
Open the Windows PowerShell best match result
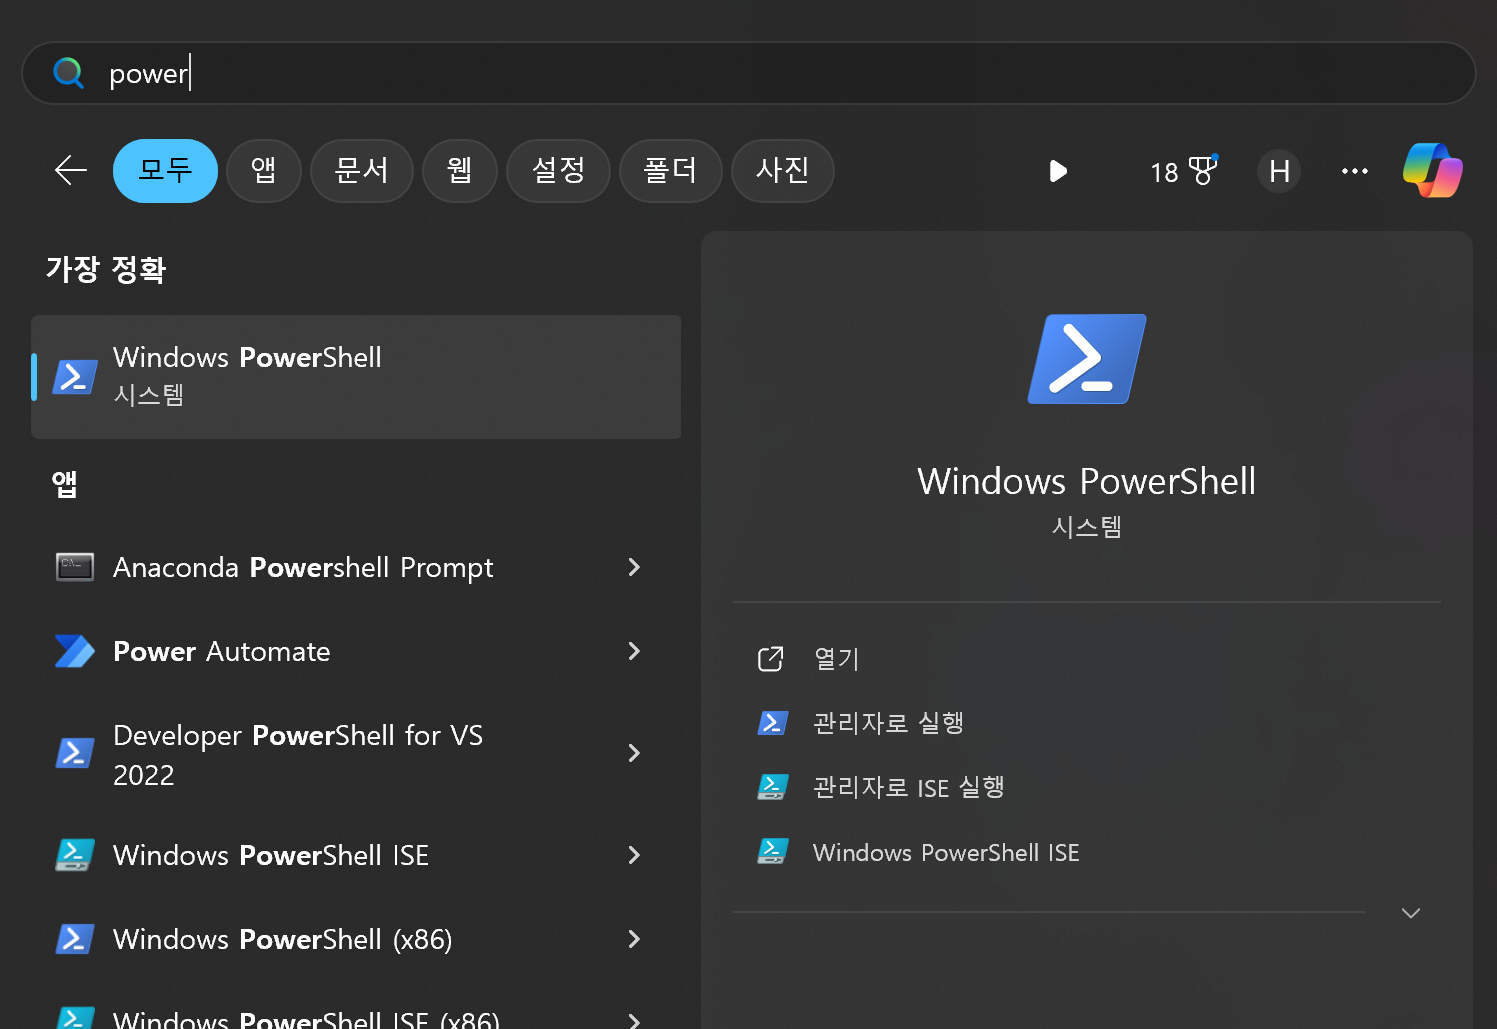click(x=356, y=377)
